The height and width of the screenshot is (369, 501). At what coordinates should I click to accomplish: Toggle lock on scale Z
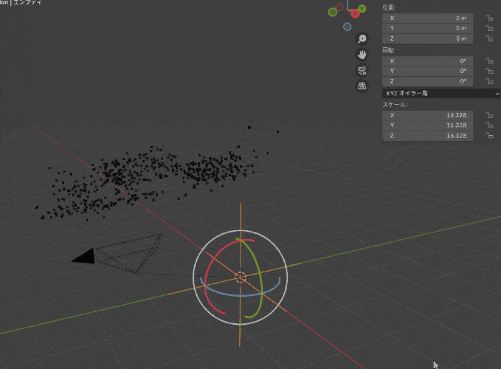(489, 135)
